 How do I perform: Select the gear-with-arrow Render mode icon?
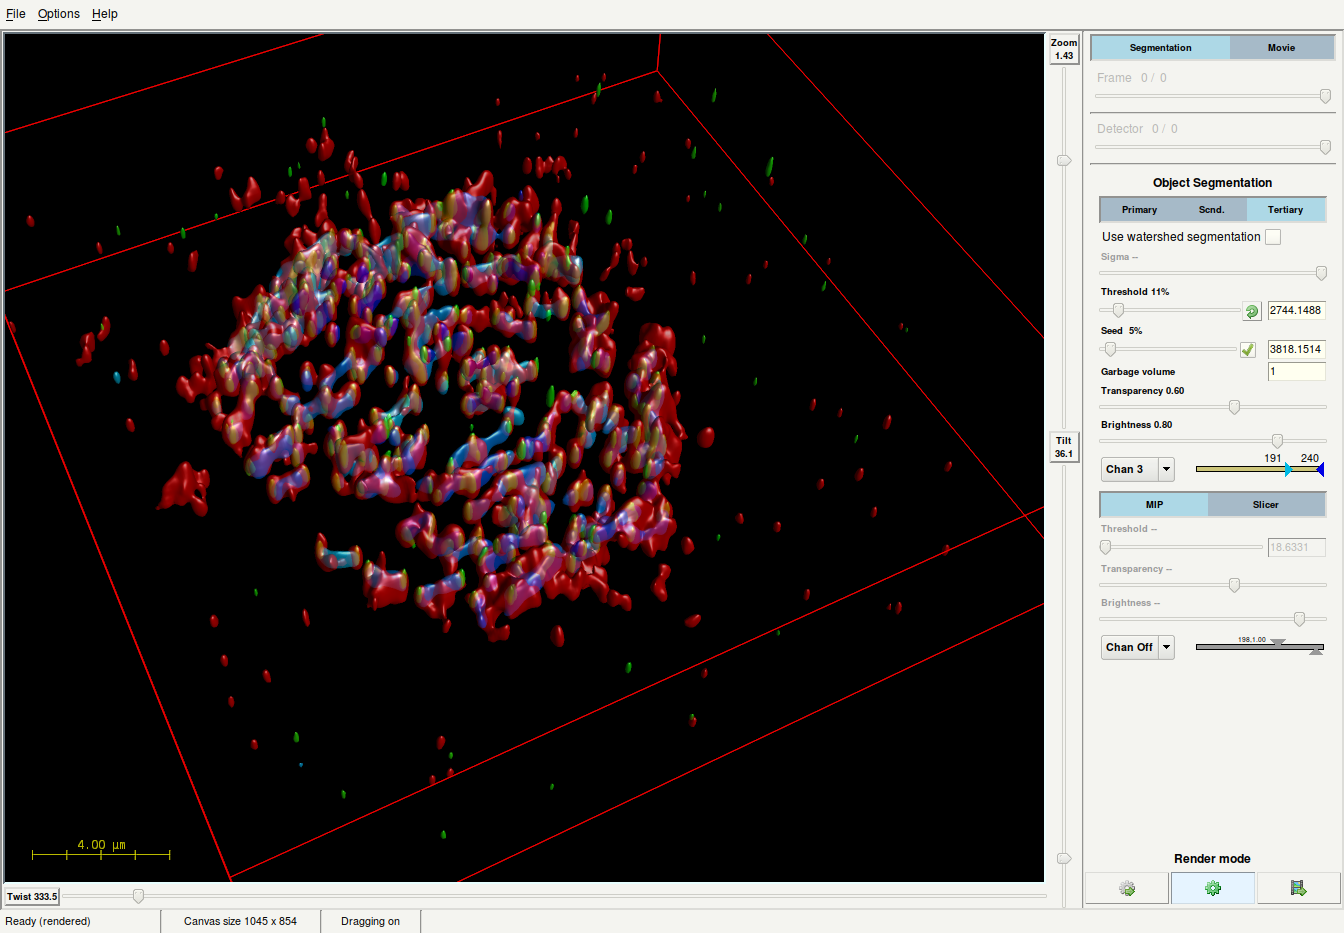tap(1127, 888)
